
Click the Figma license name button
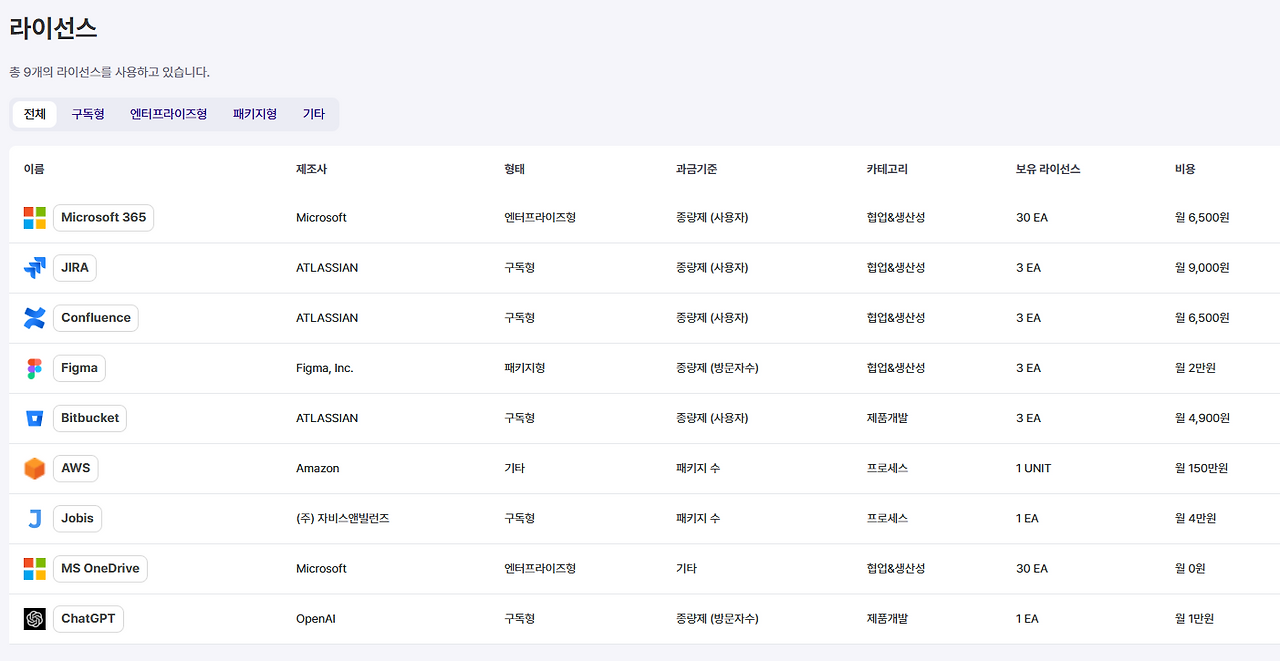[78, 367]
